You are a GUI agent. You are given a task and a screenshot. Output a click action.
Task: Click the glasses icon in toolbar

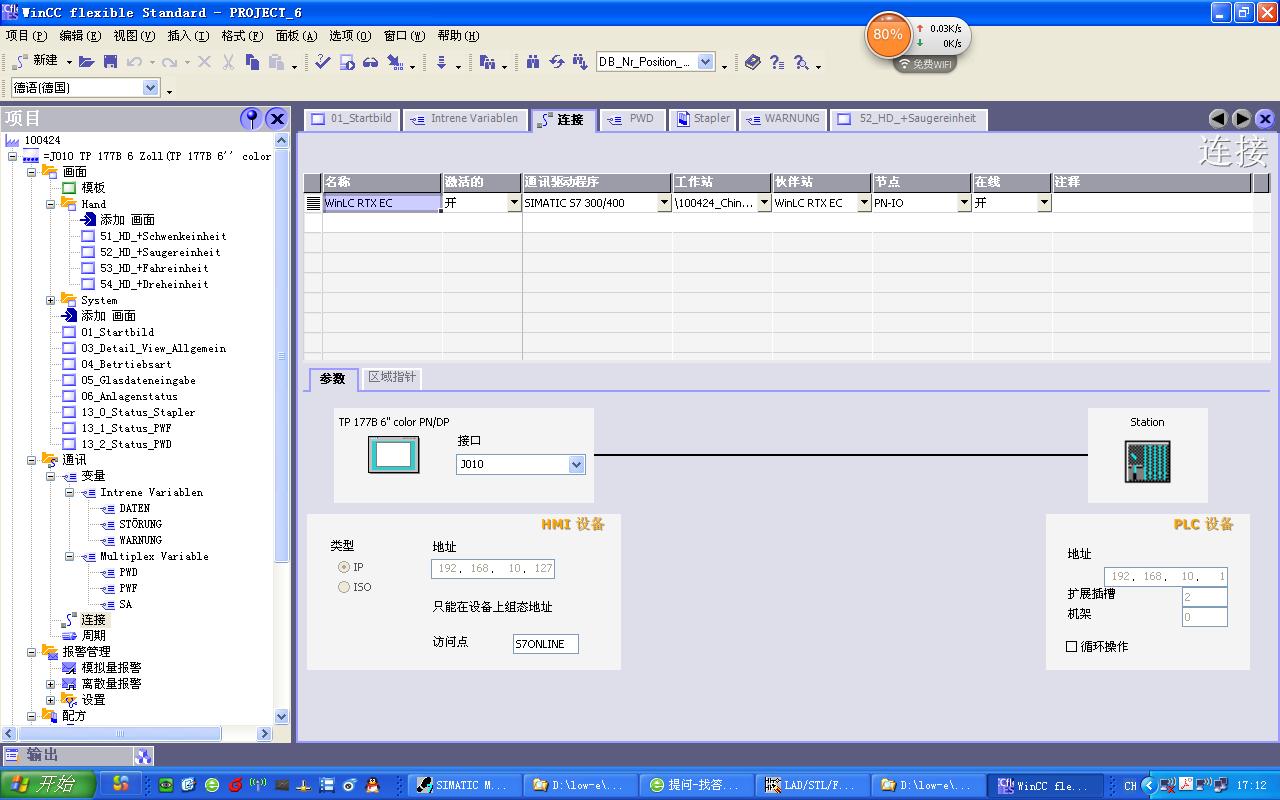click(x=370, y=62)
